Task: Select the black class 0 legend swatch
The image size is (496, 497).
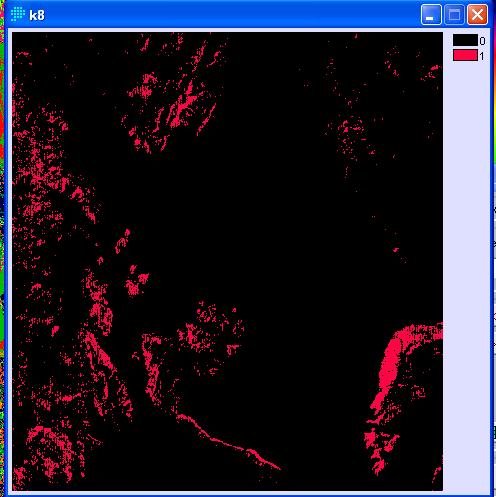Action: (465, 40)
